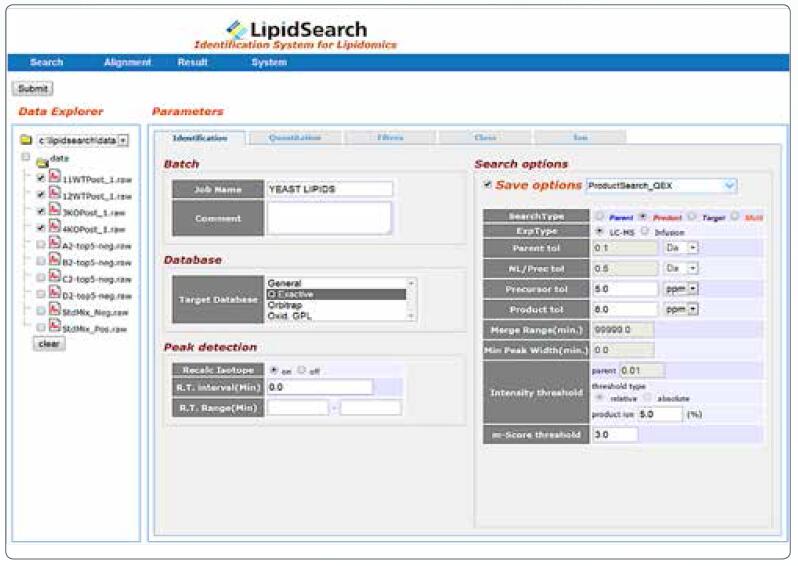The width and height of the screenshot is (798, 566).
Task: Check the StdMix_Pos.raw checkbox
Action: tap(41, 328)
